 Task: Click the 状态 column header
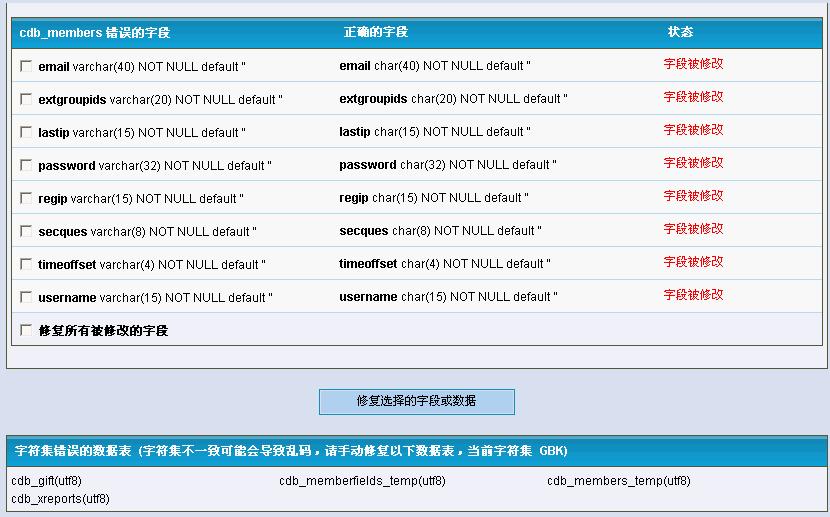(x=680, y=32)
